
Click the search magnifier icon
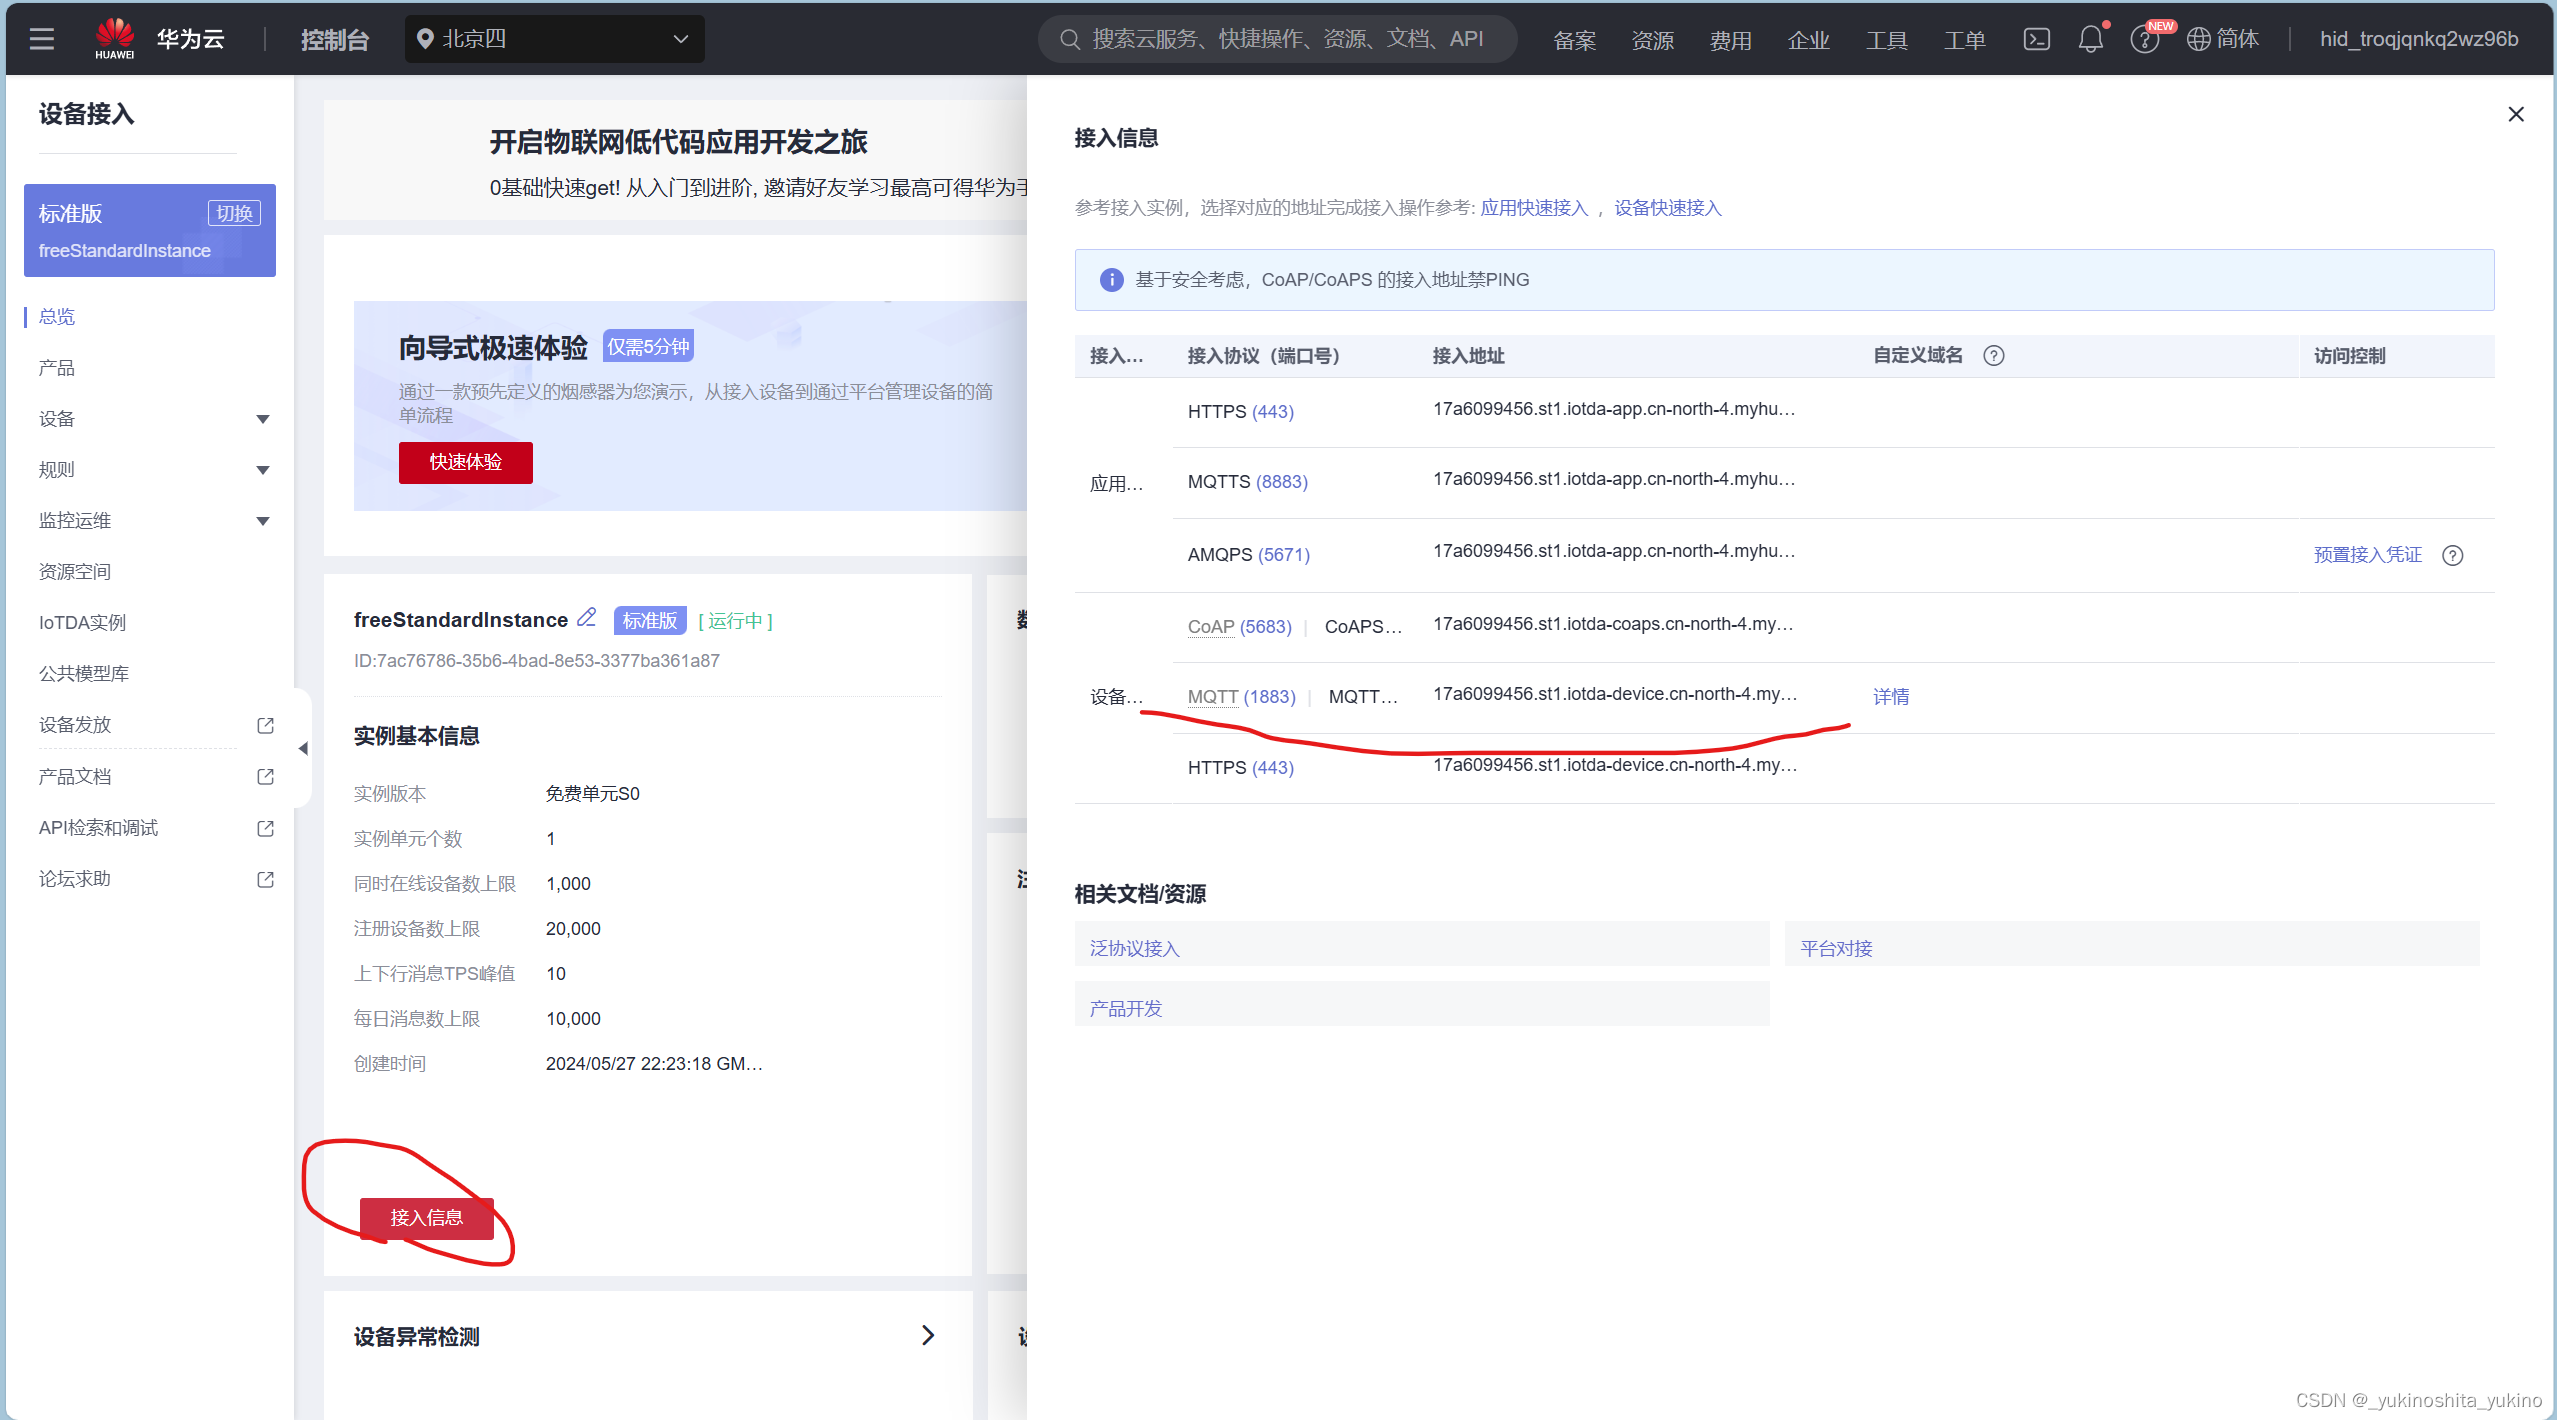tap(1069, 39)
